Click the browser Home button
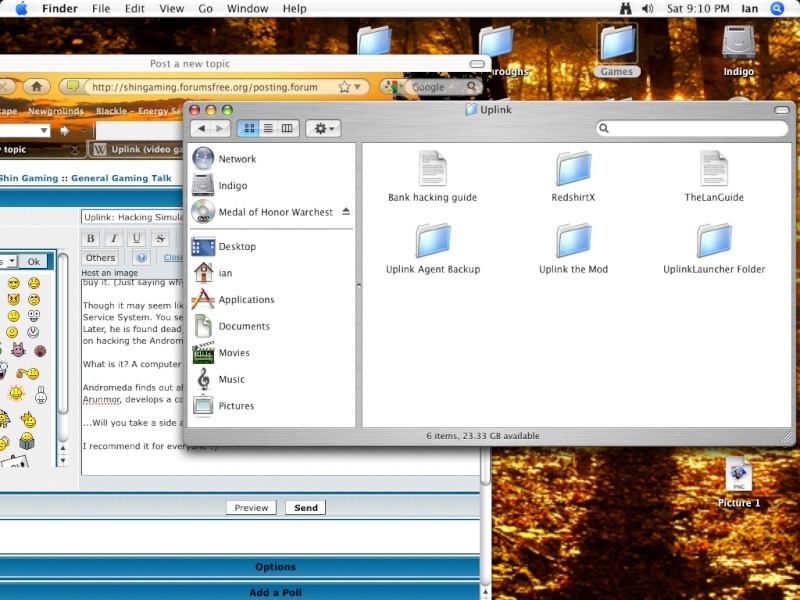Screen dimensions: 800x600 click(x=36, y=87)
